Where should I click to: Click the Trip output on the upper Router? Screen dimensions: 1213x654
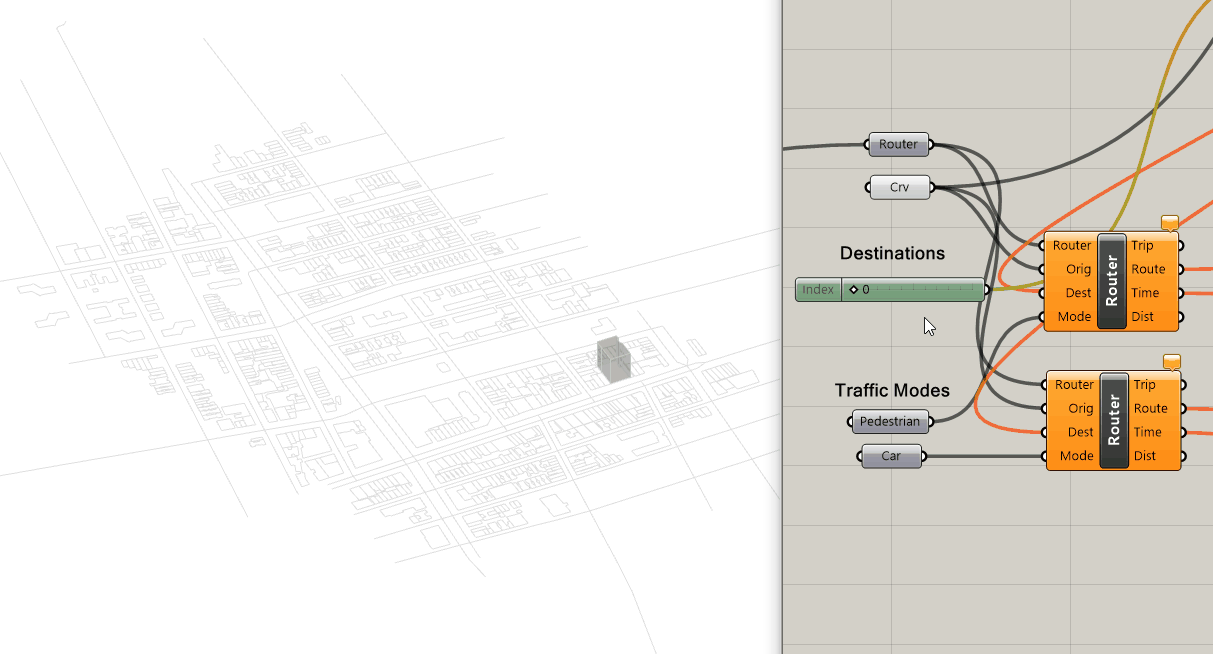[1142, 246]
